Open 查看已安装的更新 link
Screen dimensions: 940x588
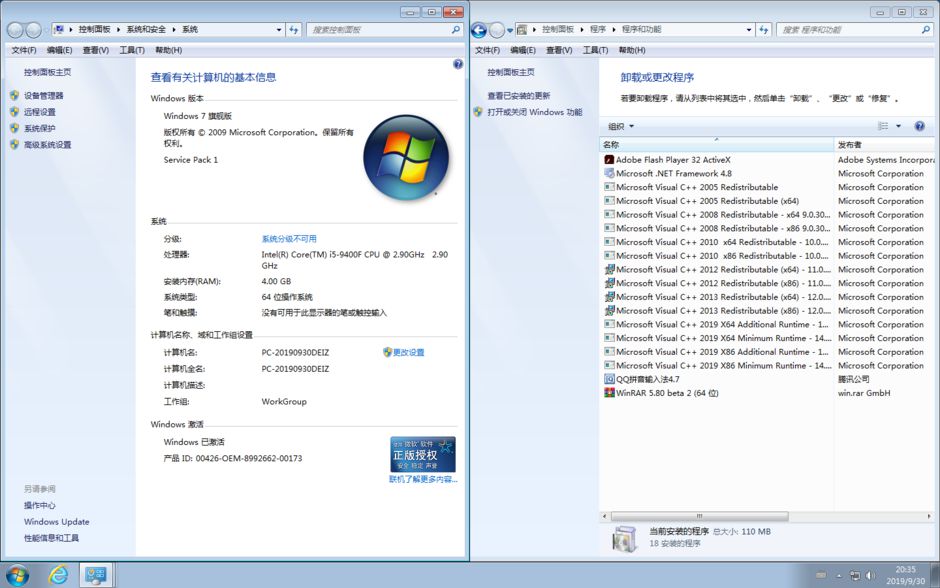click(519, 95)
